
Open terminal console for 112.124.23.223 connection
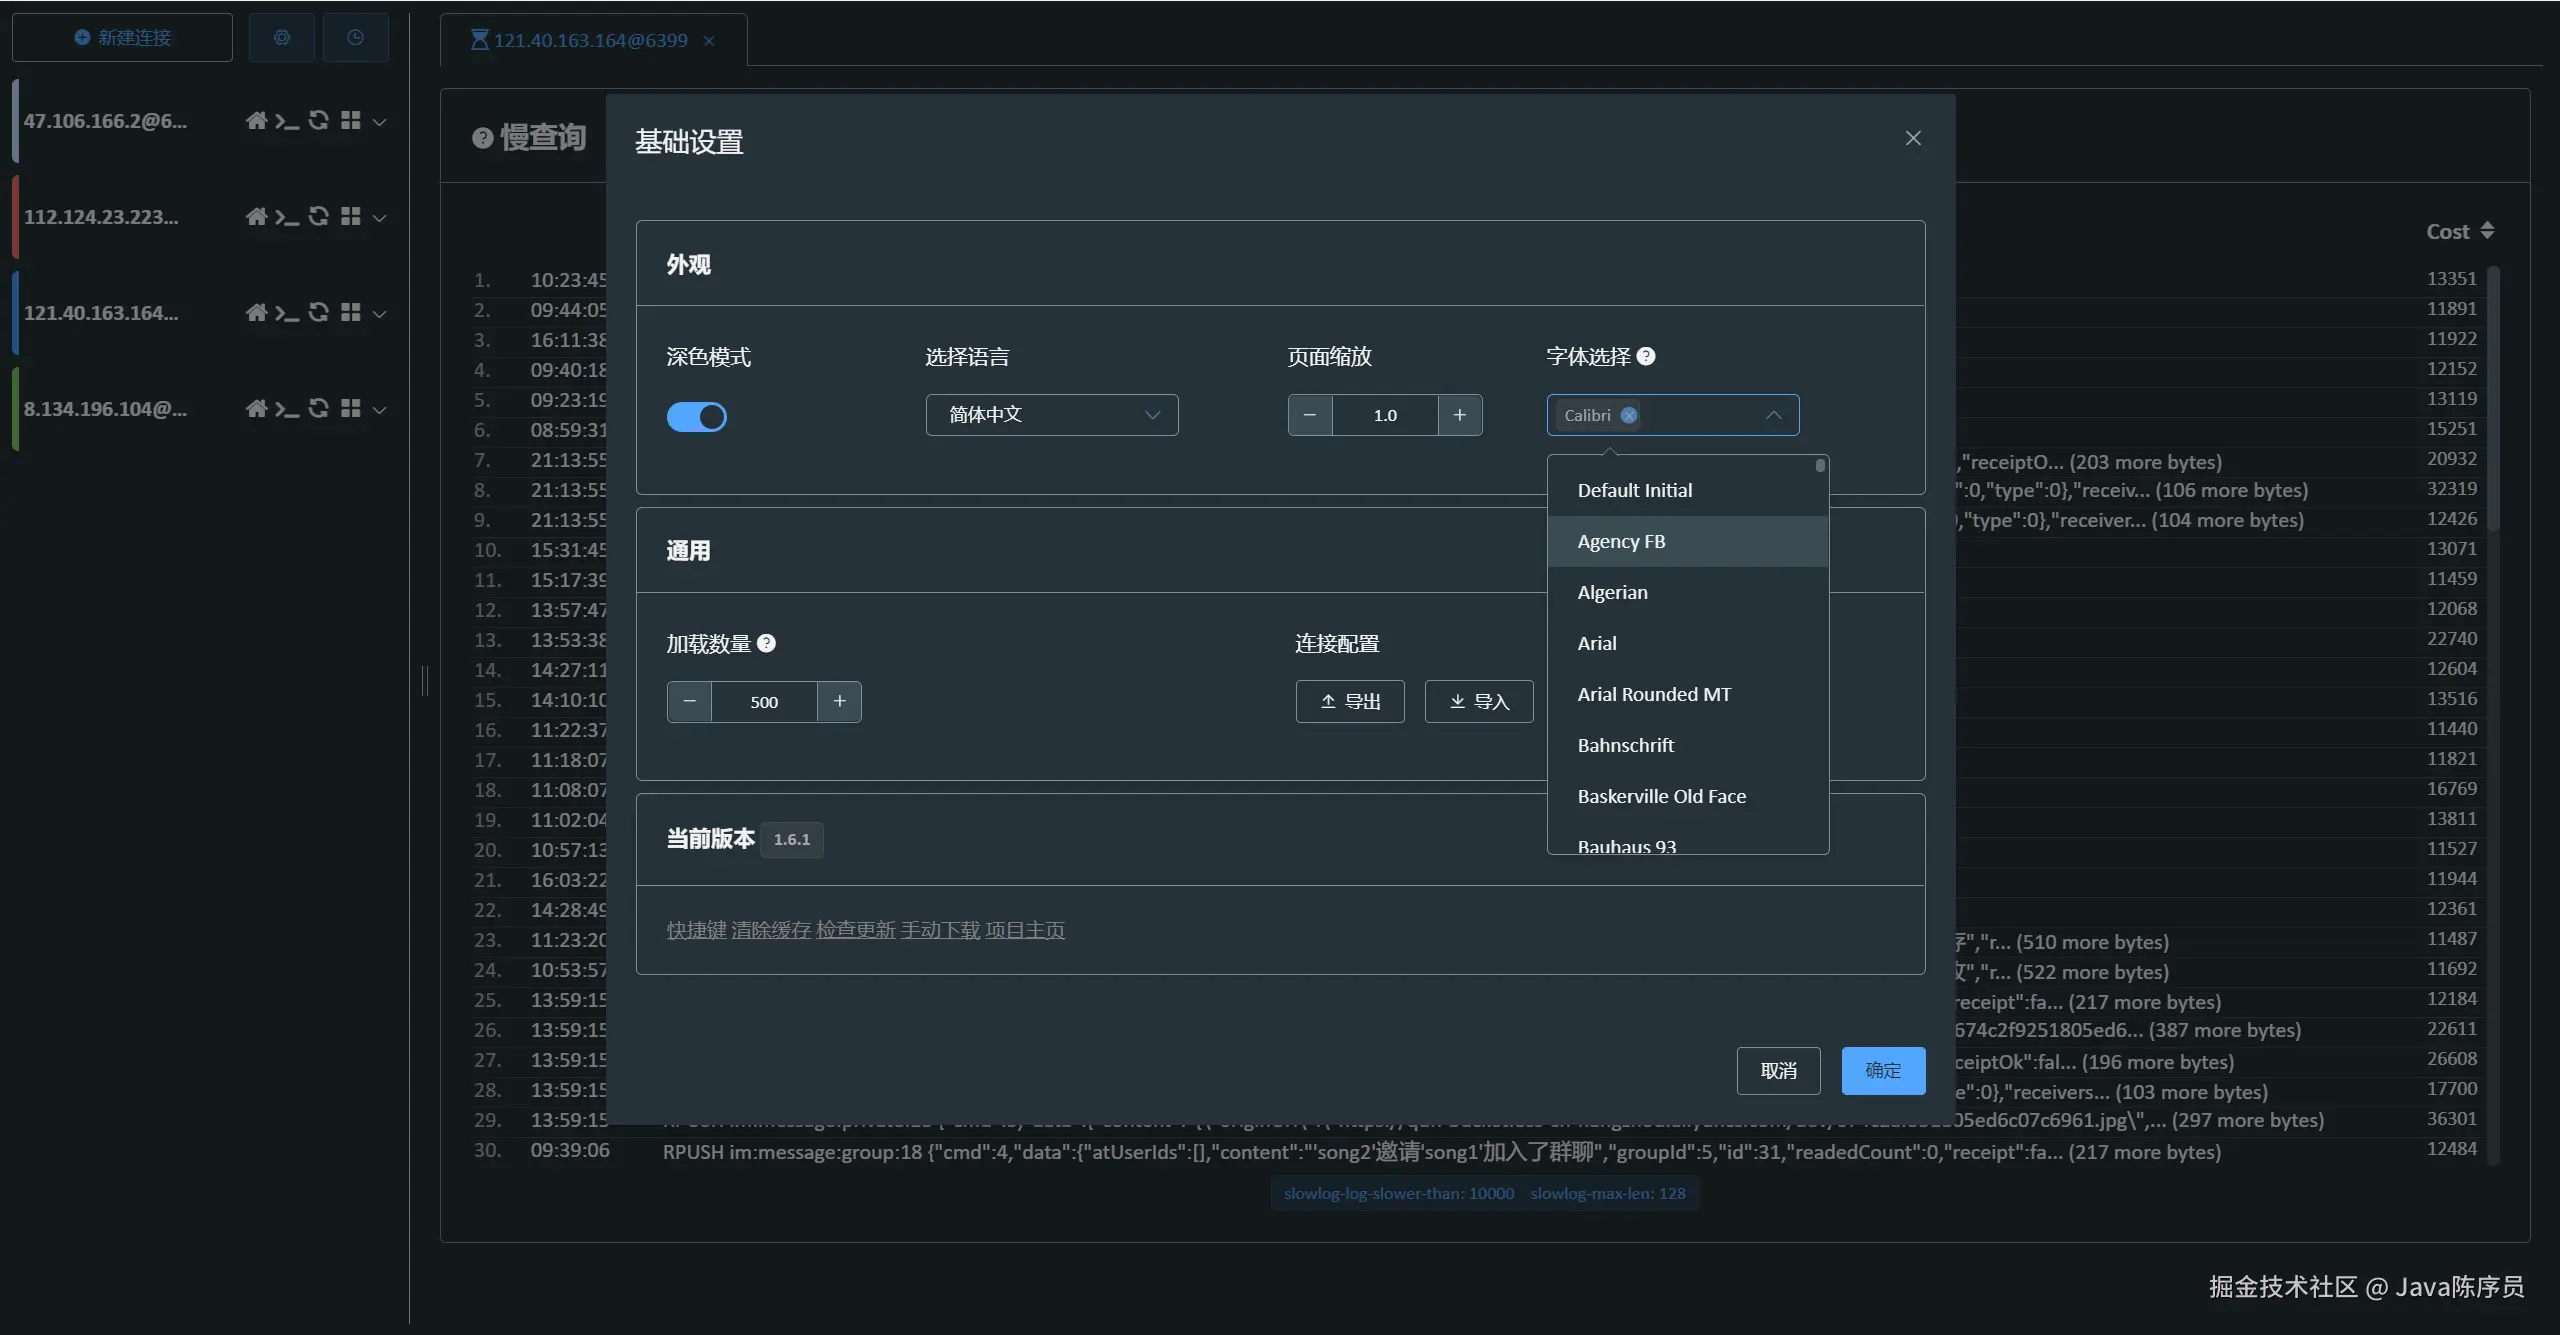287,217
